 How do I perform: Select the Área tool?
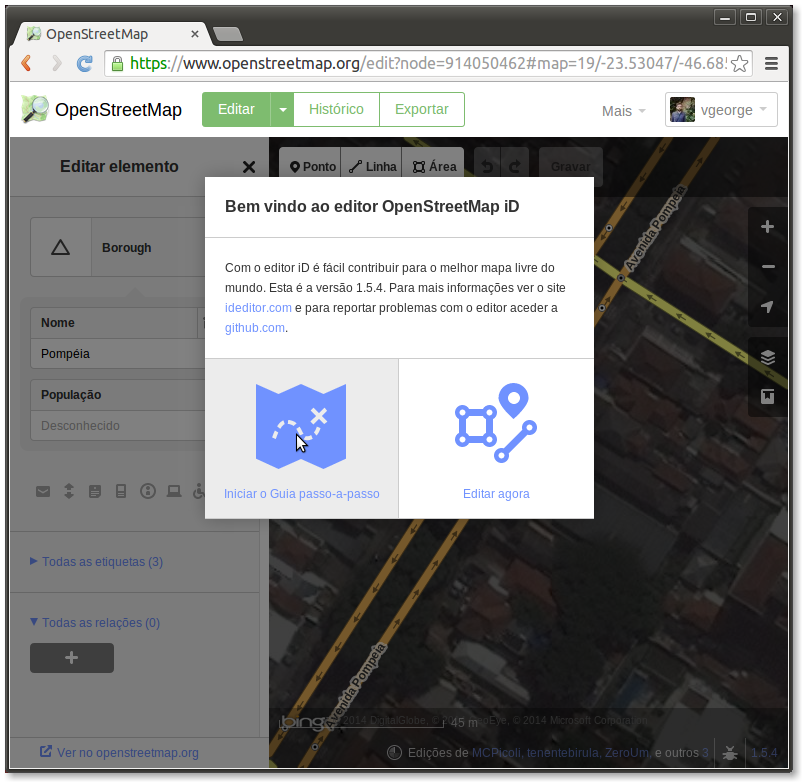pos(434,166)
